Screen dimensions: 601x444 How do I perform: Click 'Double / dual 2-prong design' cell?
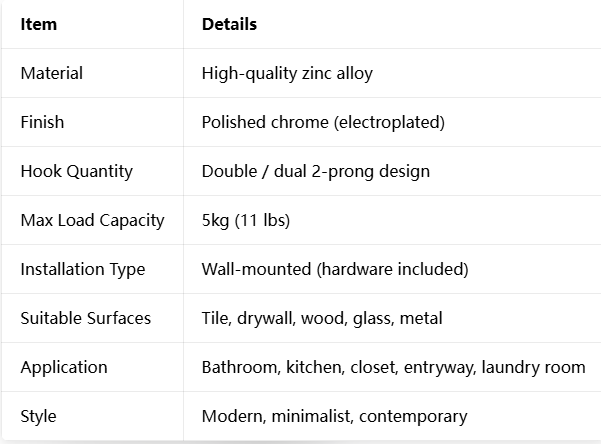pos(315,171)
